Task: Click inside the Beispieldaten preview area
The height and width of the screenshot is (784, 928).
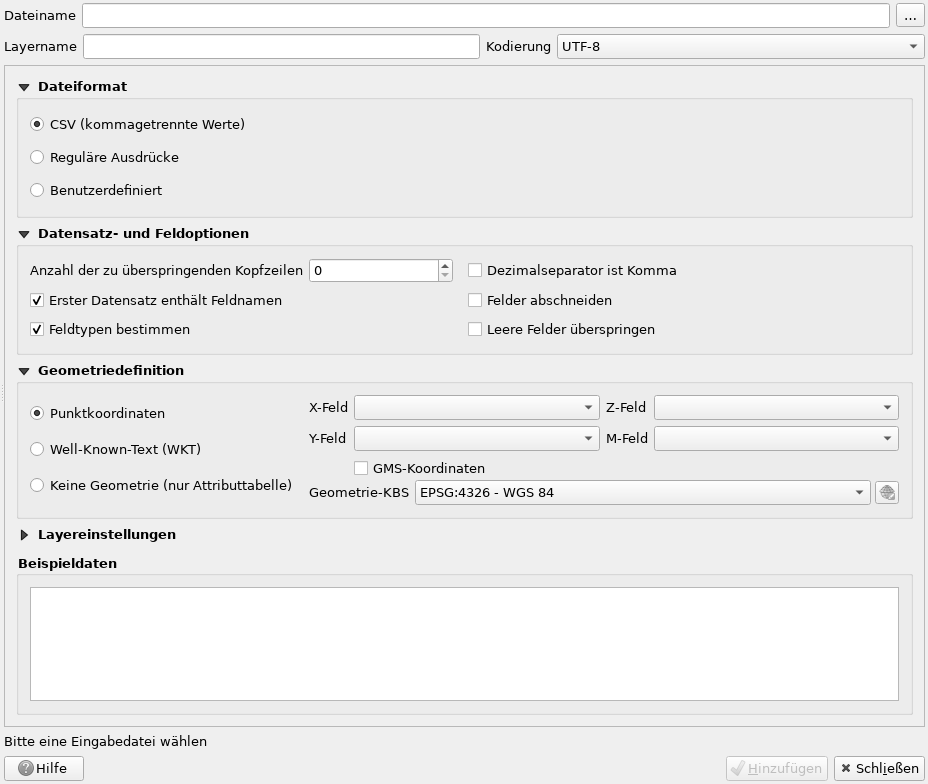Action: (464, 644)
